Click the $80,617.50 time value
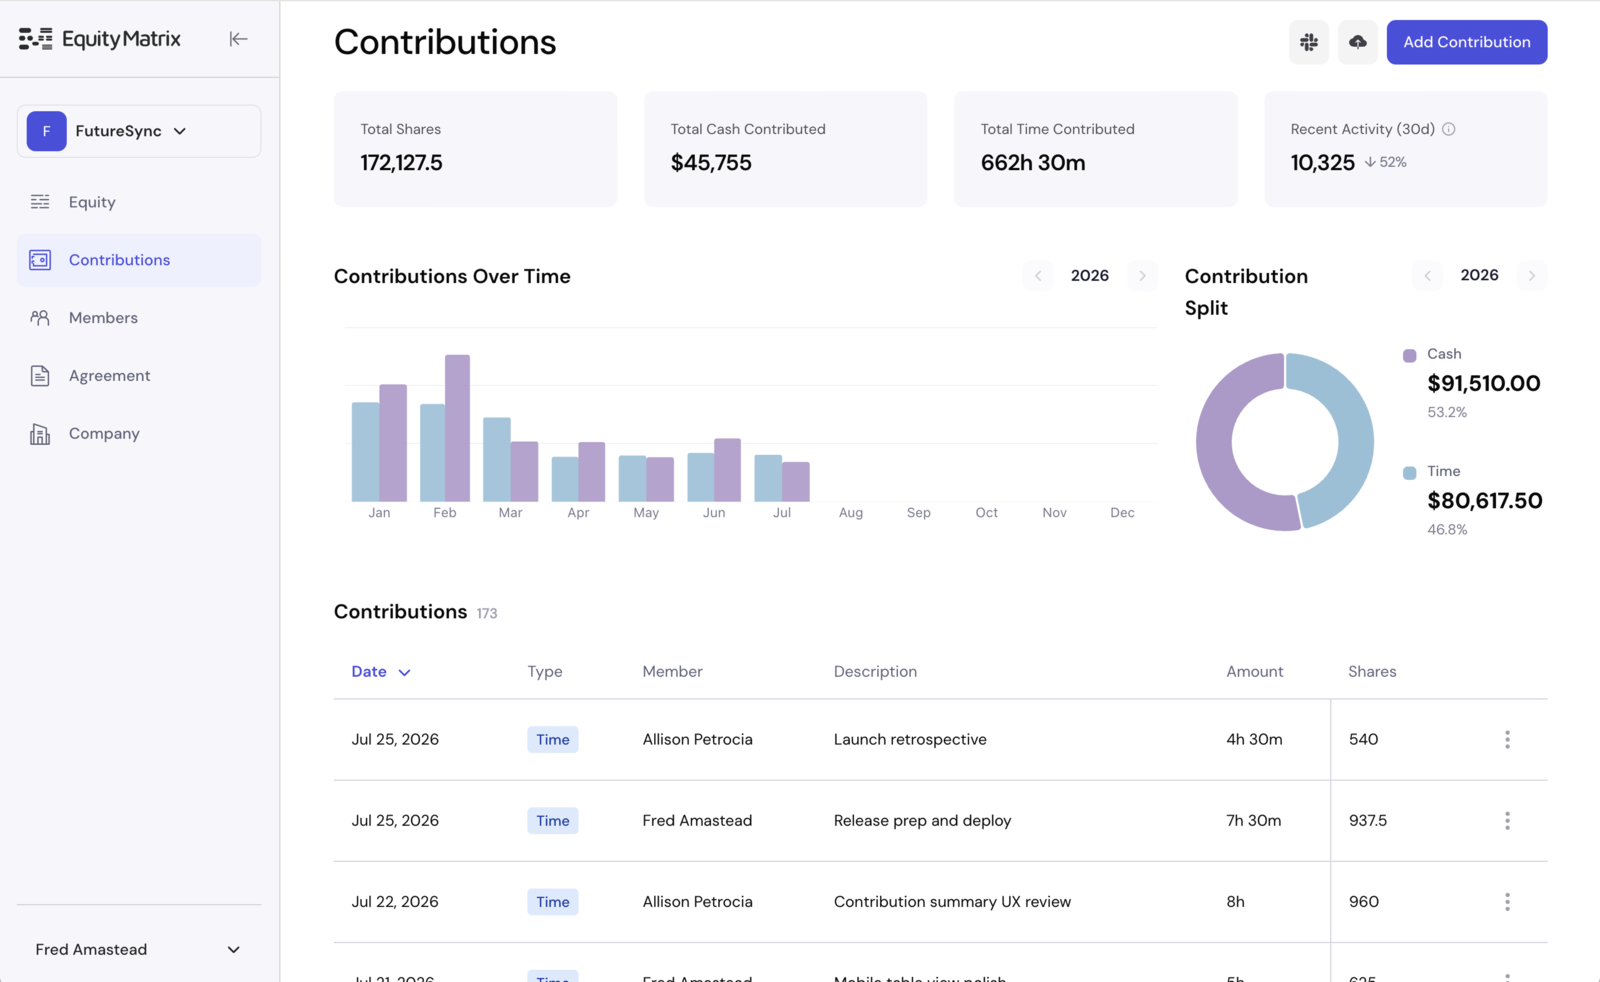 tap(1485, 501)
